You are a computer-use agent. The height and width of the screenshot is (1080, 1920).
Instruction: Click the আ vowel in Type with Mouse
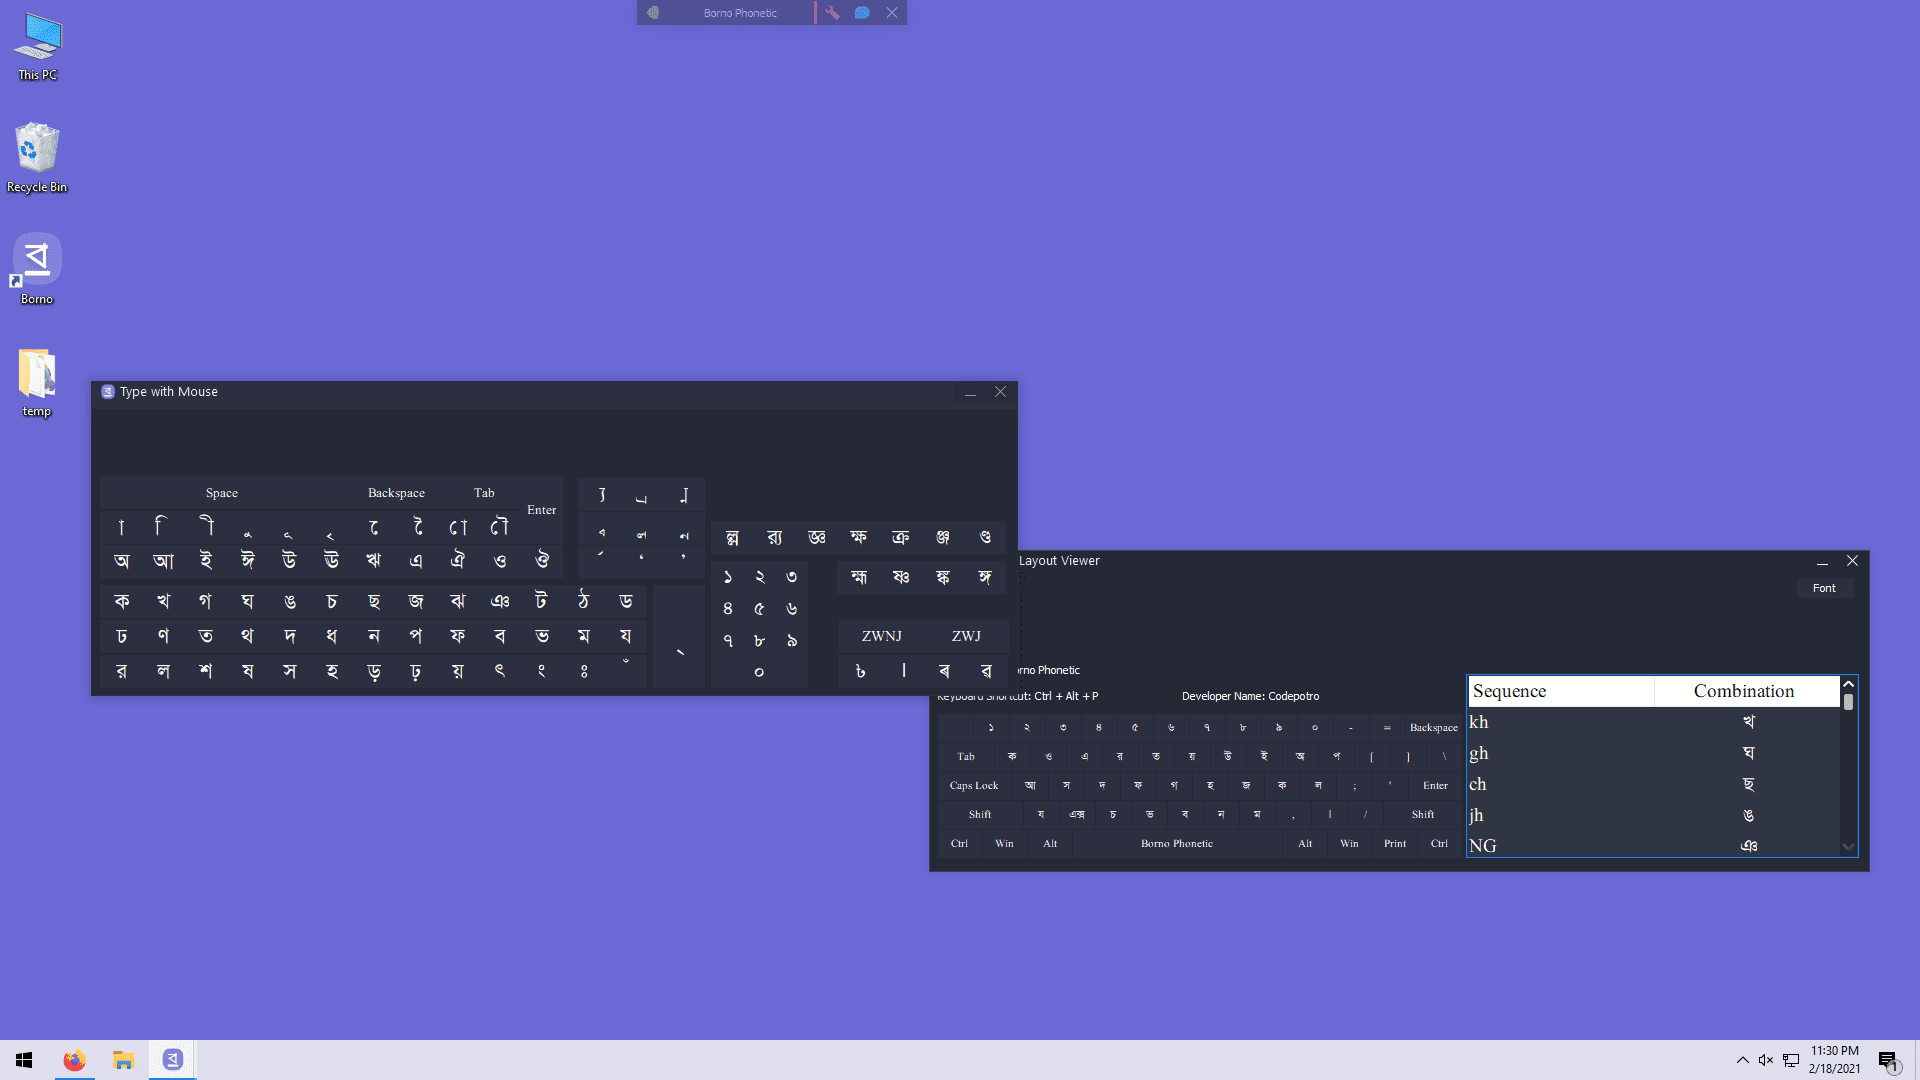click(164, 561)
